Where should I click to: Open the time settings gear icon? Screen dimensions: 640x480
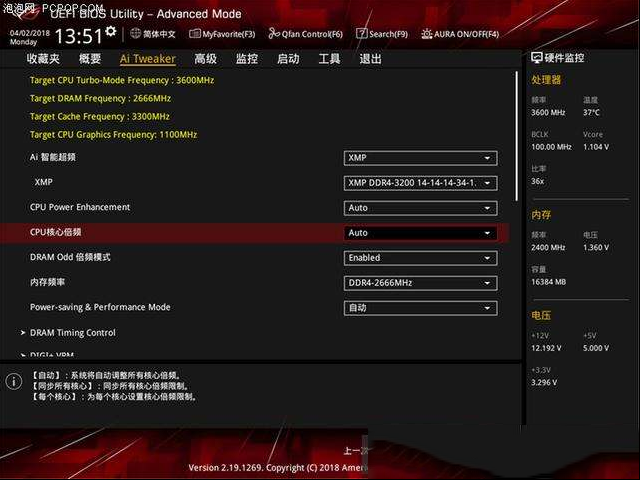[x=111, y=31]
